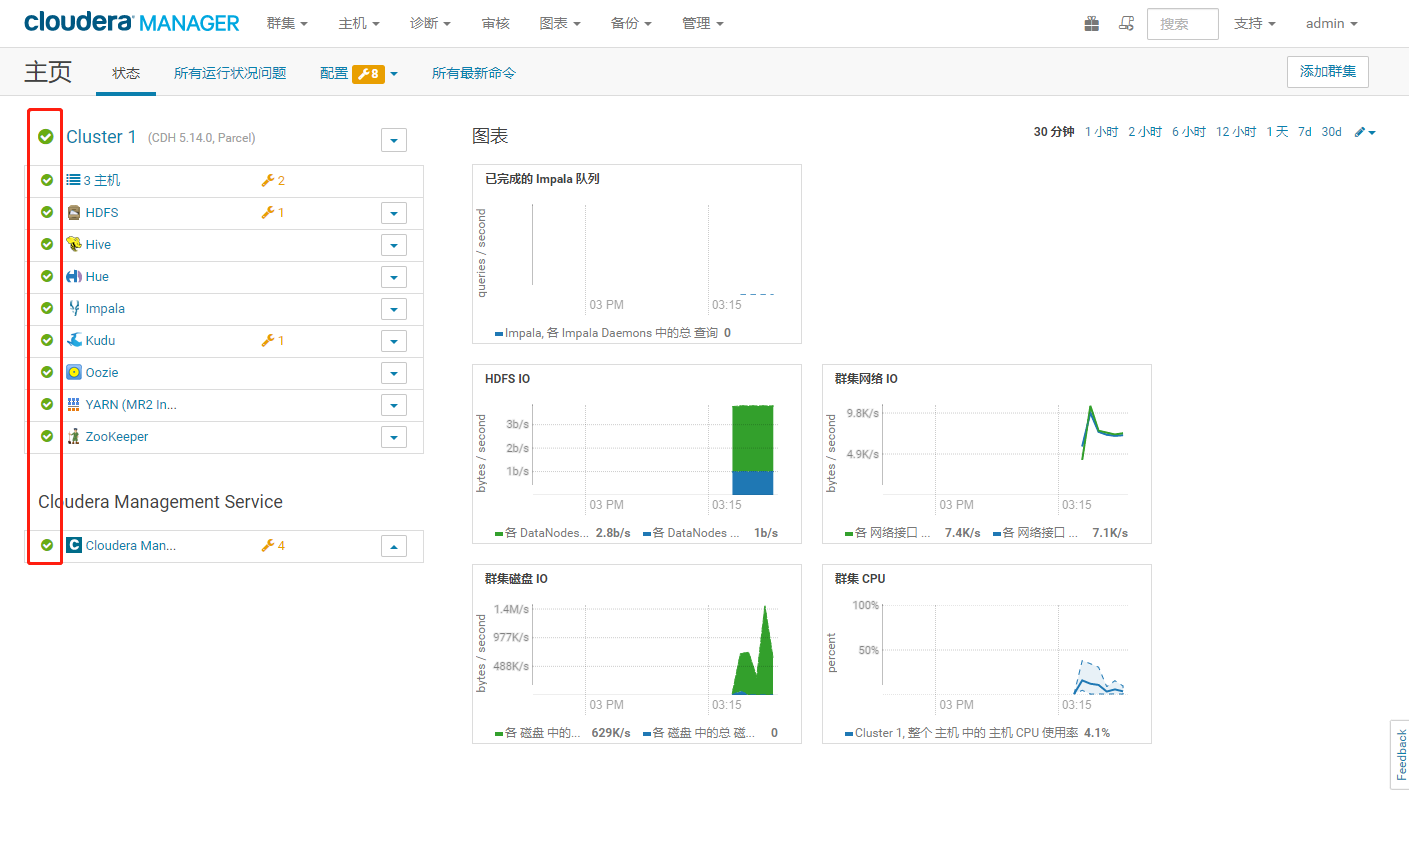Image resolution: width=1409 pixels, height=867 pixels.
Task: Open the parcels gift box icon
Action: (1092, 23)
